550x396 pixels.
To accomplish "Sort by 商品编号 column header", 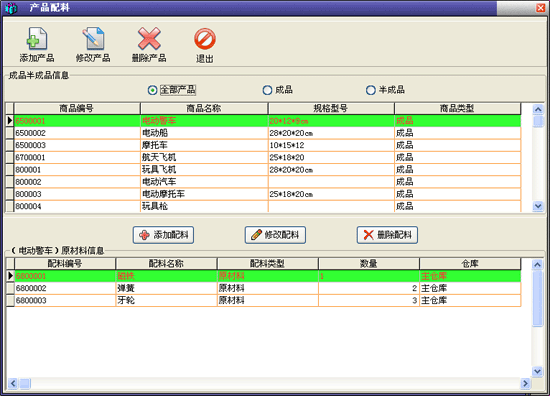I will pyautogui.click(x=77, y=108).
